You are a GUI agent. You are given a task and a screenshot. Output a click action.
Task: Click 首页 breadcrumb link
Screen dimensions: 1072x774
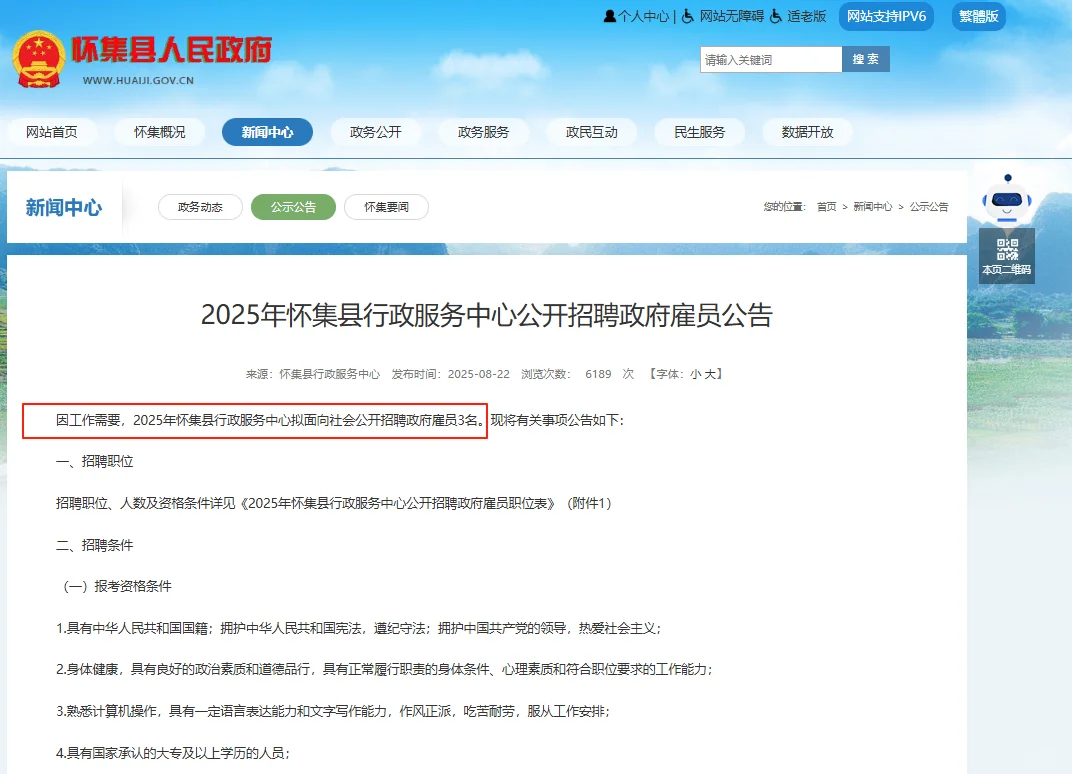(827, 206)
